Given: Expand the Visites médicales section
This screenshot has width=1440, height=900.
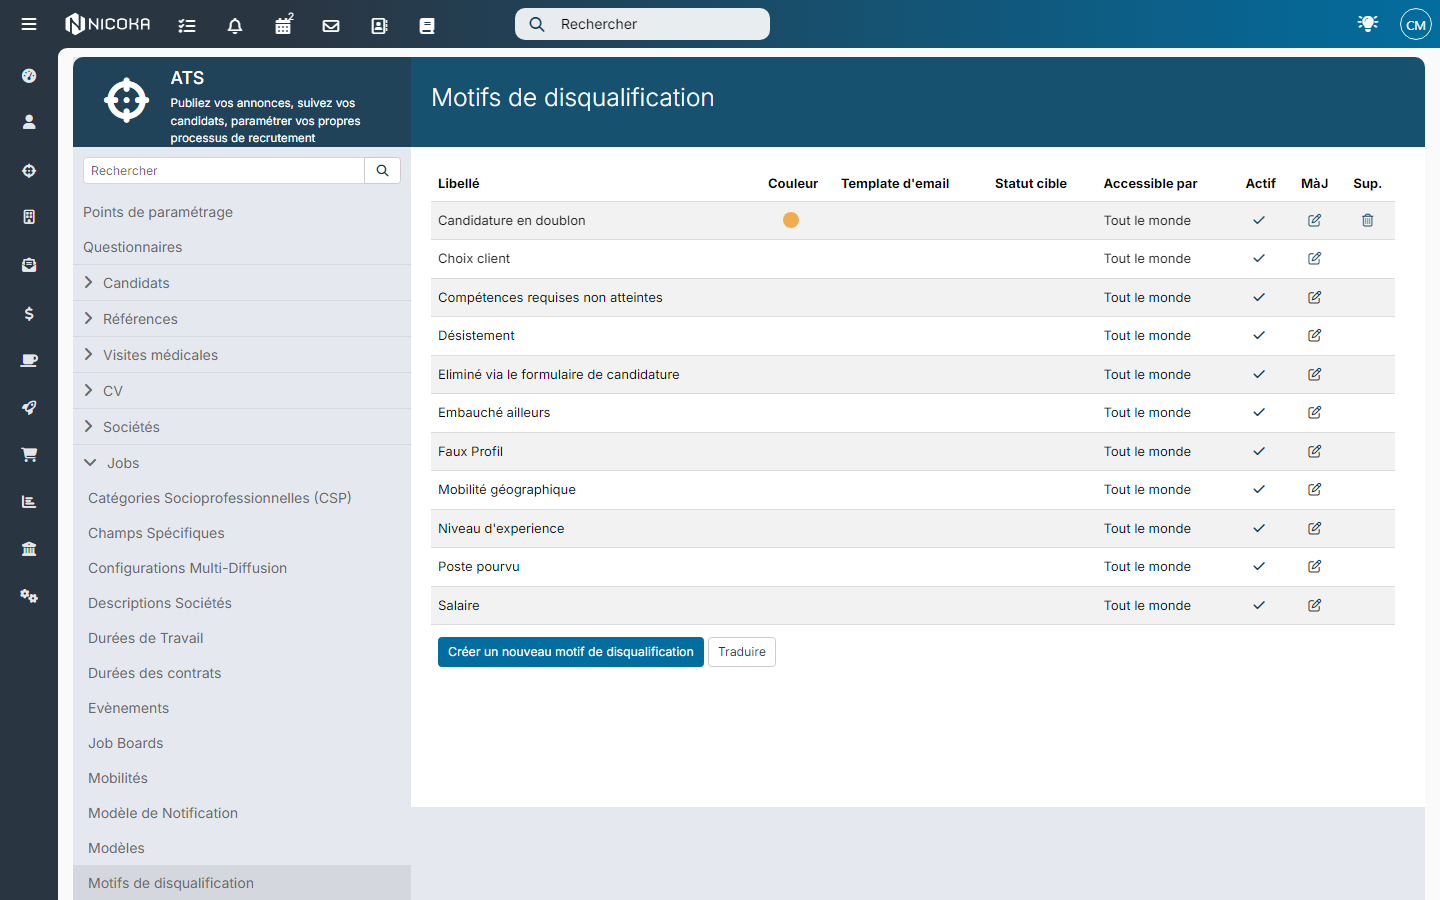Looking at the screenshot, I should pos(242,355).
